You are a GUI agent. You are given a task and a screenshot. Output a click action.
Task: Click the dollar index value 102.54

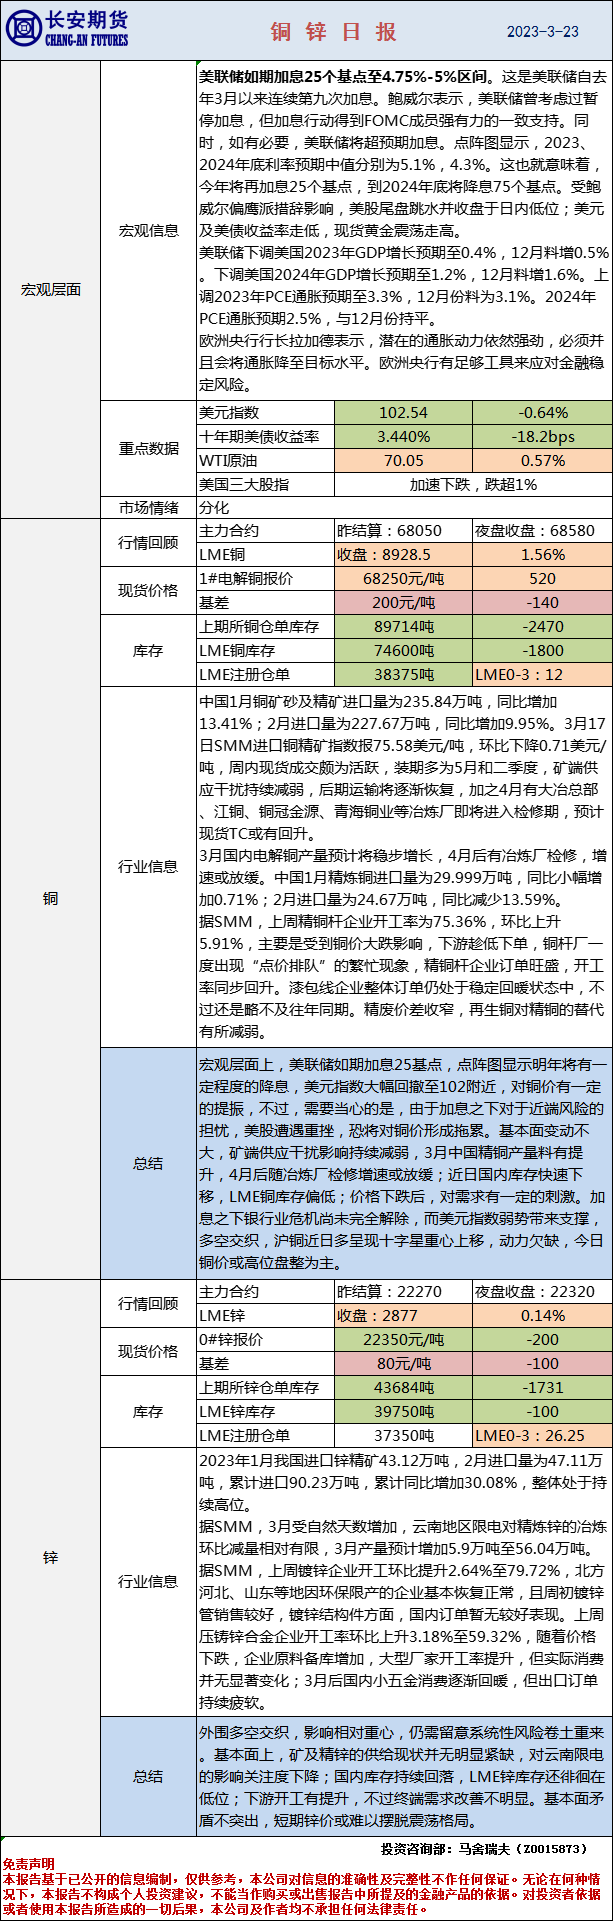coord(403,413)
